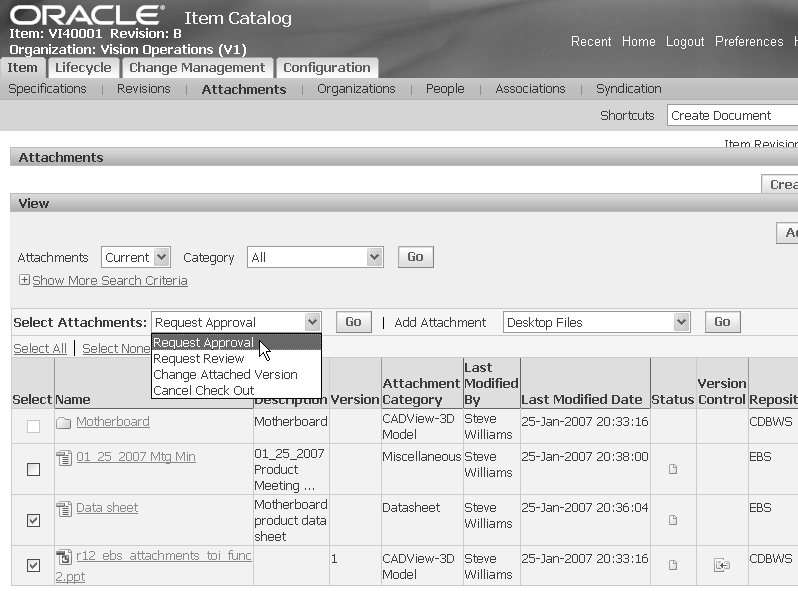
Task: Choose Request Review from the dropdown list
Action: coord(237,359)
